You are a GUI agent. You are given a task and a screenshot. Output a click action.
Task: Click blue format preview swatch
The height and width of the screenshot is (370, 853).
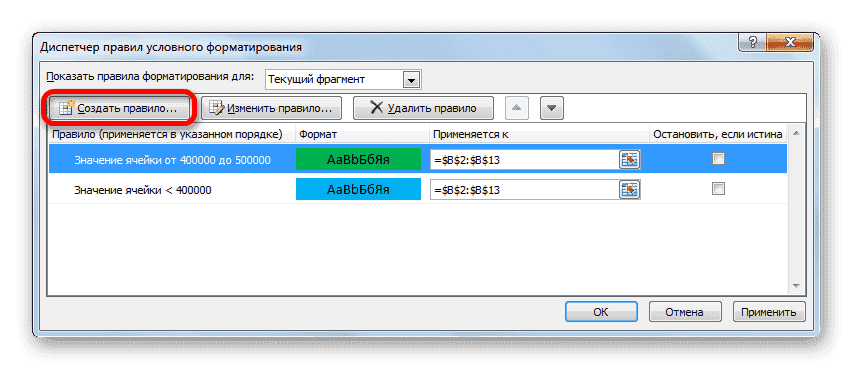(x=358, y=189)
